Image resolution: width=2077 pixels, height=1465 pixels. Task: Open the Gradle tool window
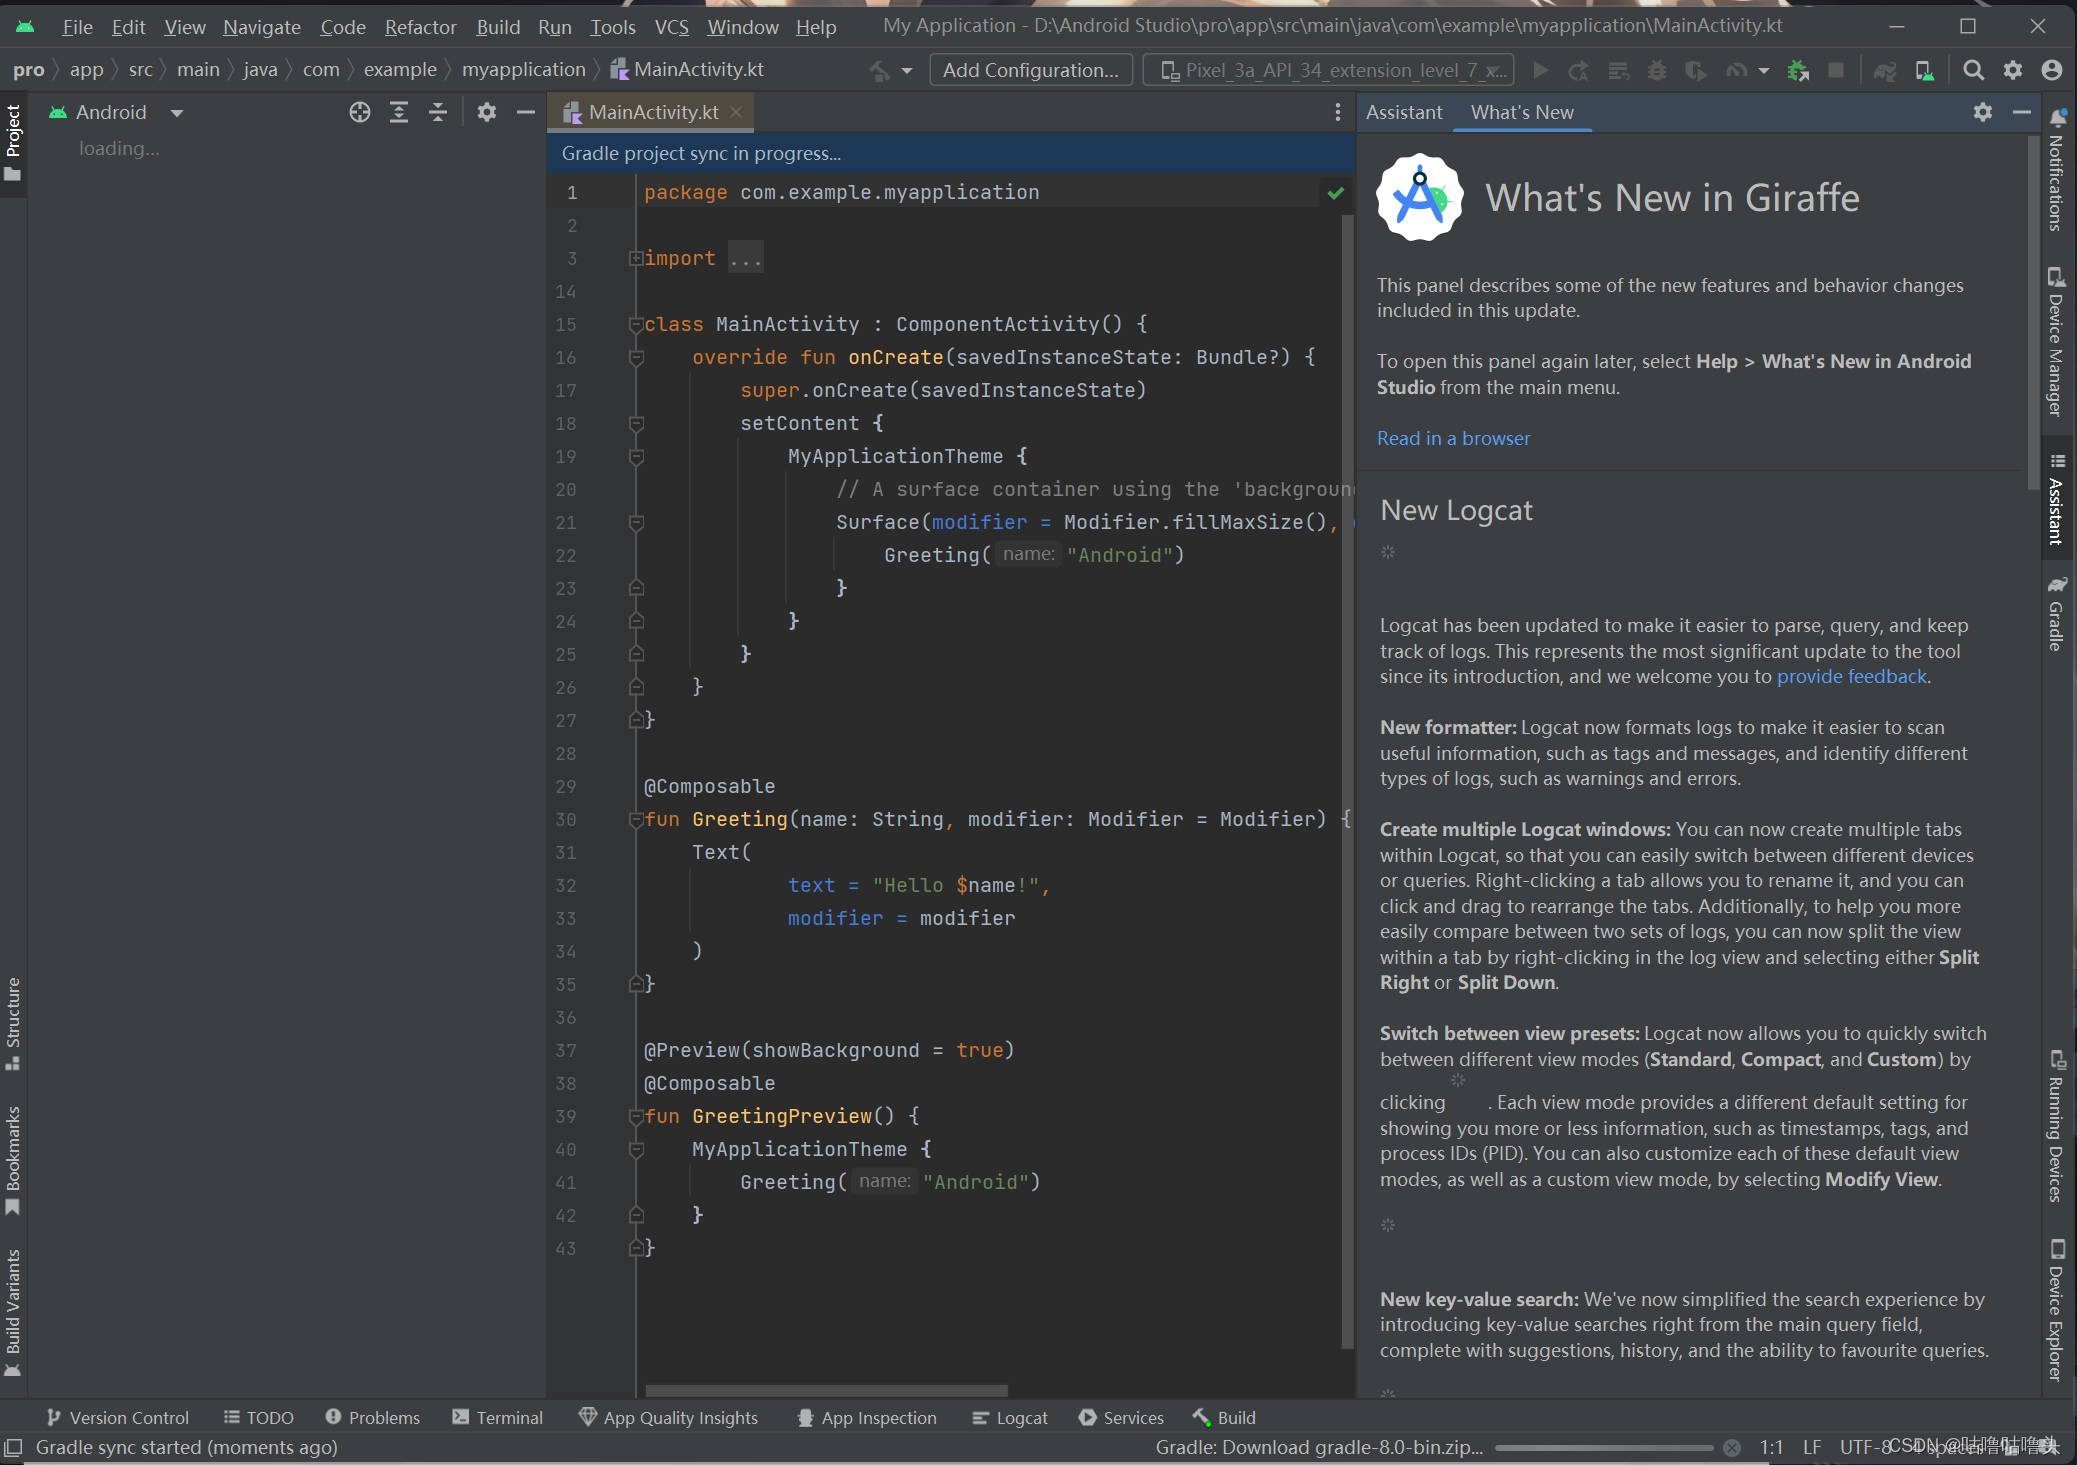click(x=2056, y=614)
